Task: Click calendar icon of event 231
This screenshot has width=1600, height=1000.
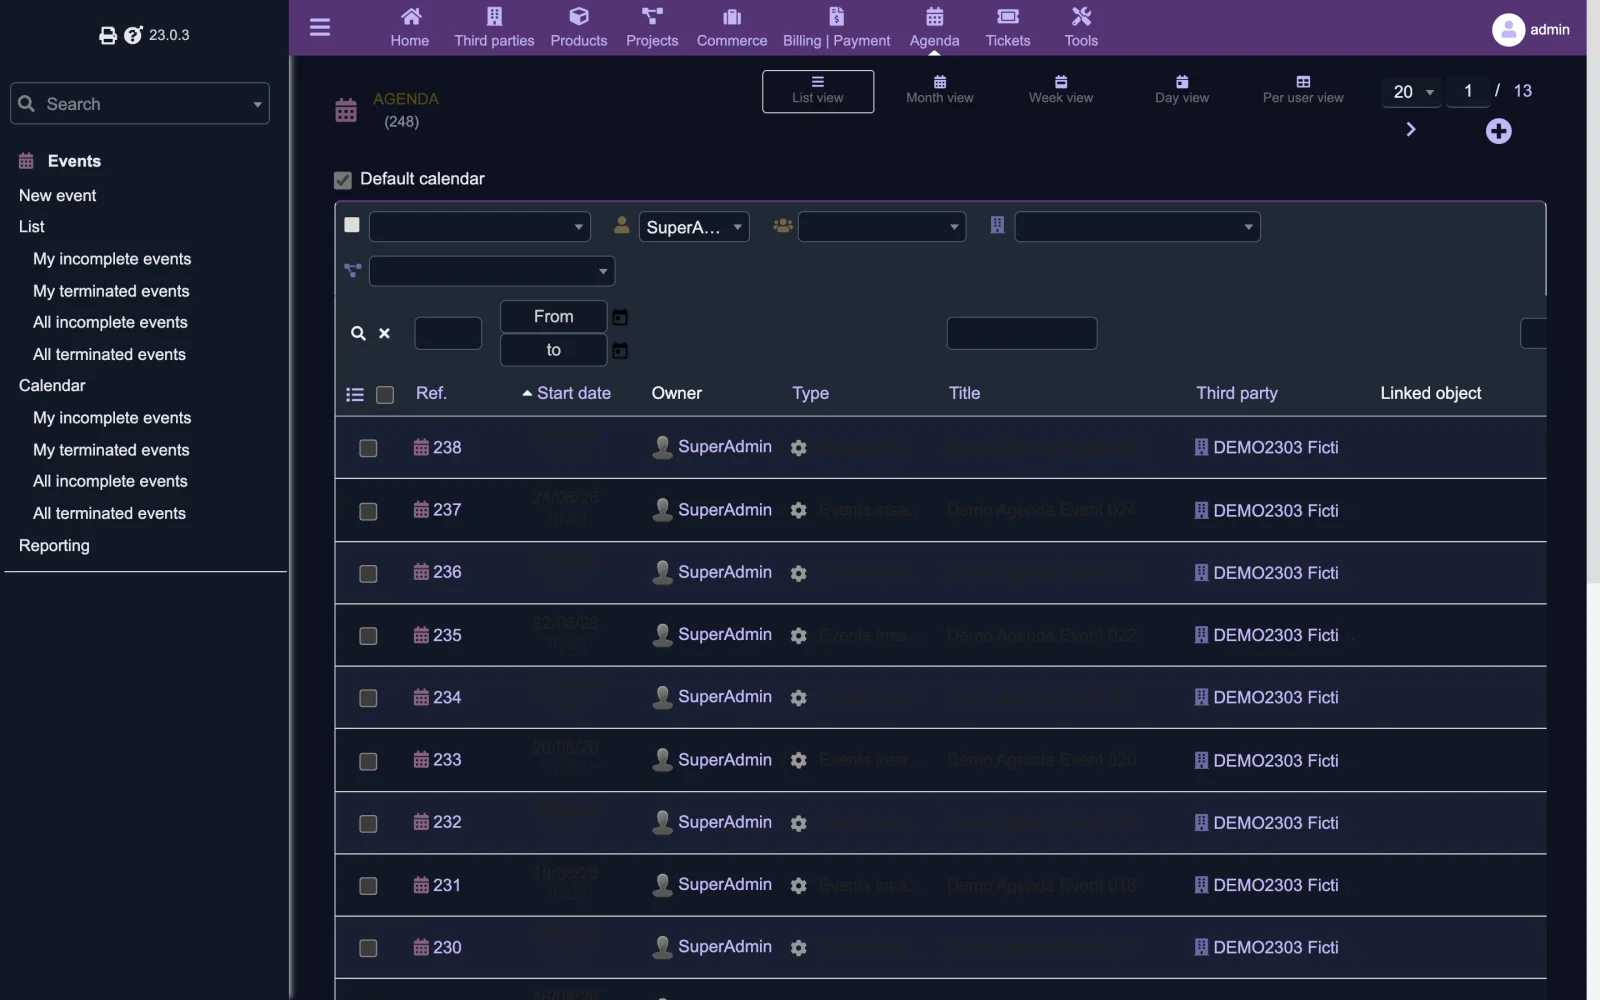Action: click(421, 886)
